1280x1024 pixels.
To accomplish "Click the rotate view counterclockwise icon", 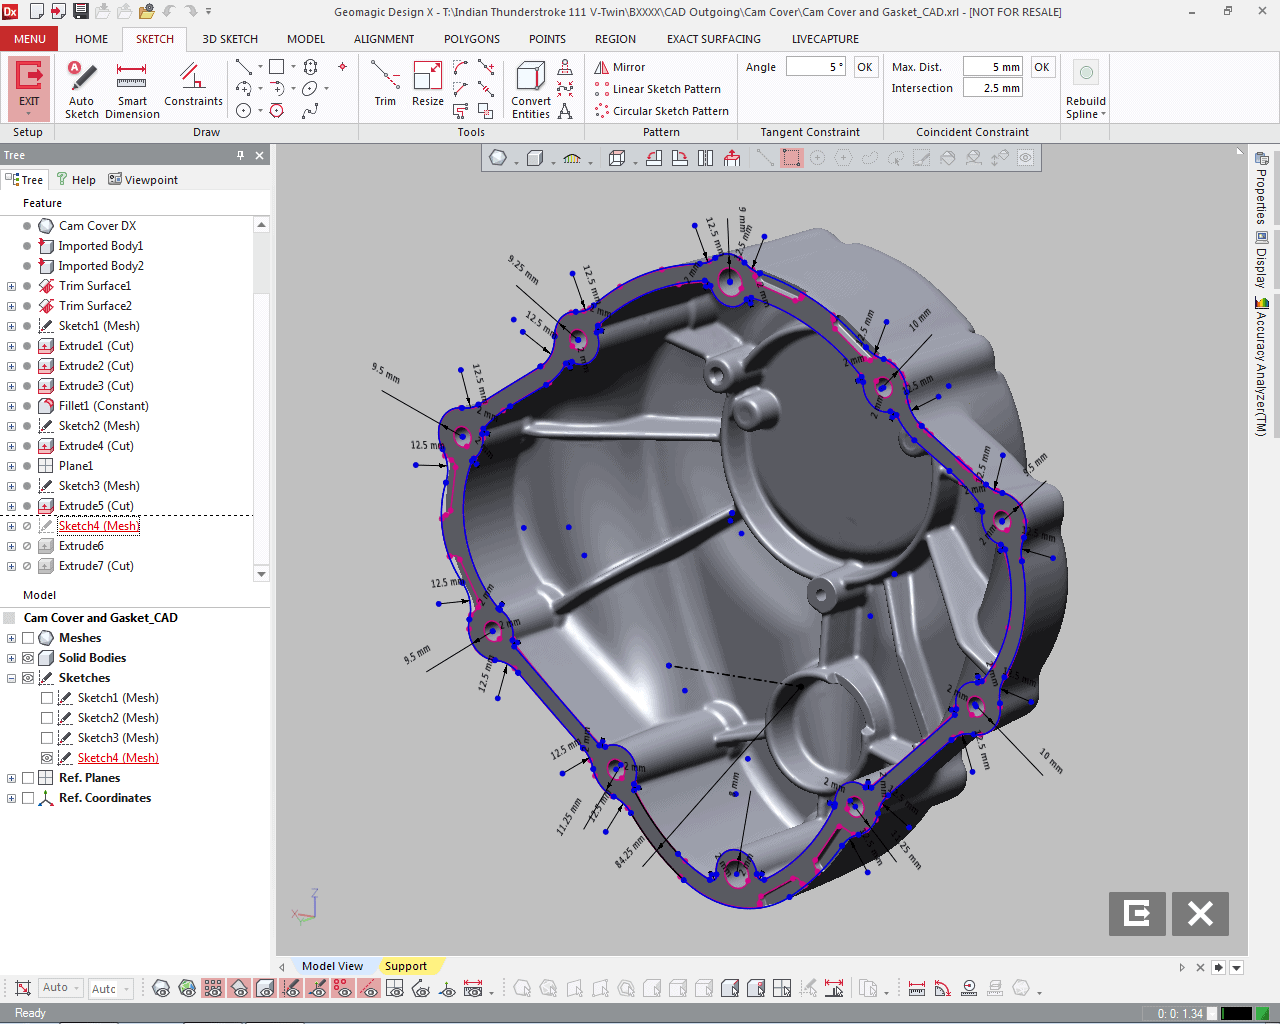I will [654, 158].
